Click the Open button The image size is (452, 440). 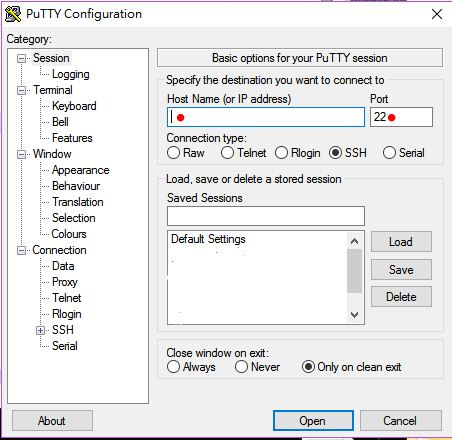coord(313,421)
